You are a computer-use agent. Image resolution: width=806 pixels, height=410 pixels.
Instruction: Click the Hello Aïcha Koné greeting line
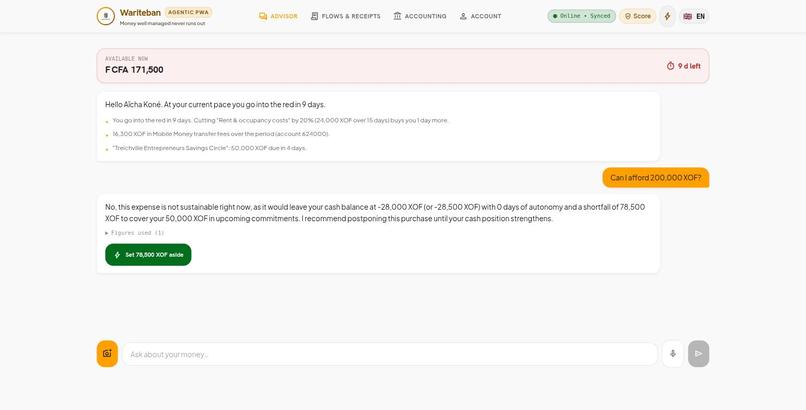[x=215, y=104]
